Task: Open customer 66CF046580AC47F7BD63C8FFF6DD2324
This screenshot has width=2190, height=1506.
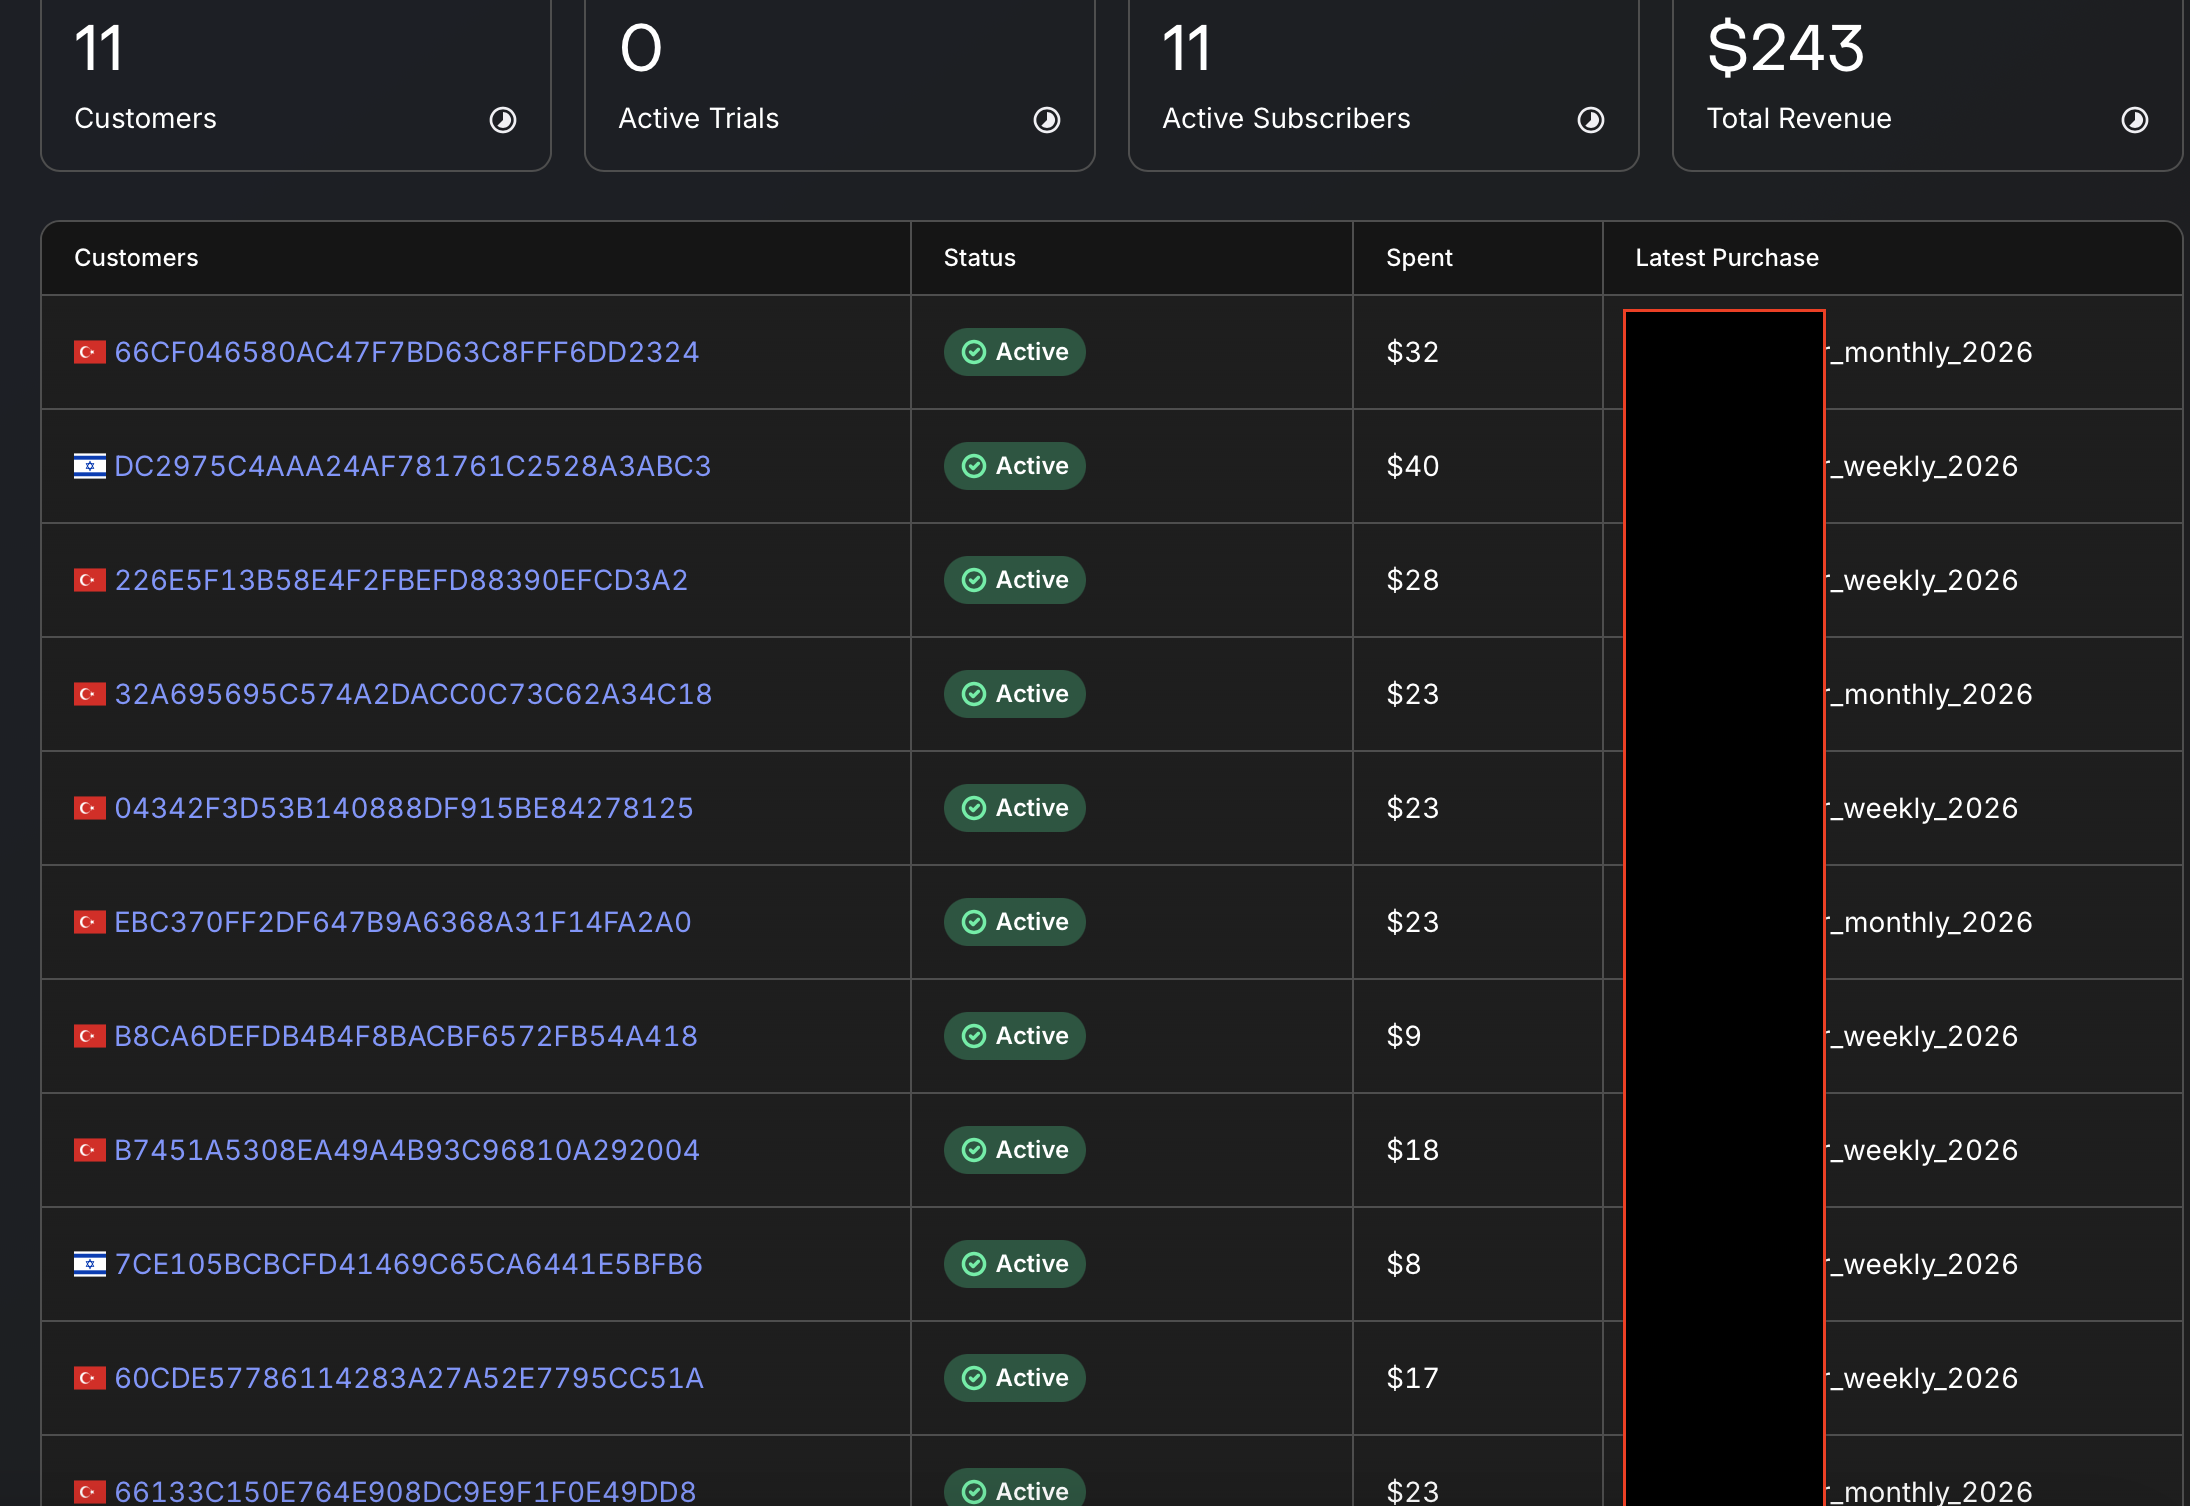Action: pyautogui.click(x=407, y=352)
